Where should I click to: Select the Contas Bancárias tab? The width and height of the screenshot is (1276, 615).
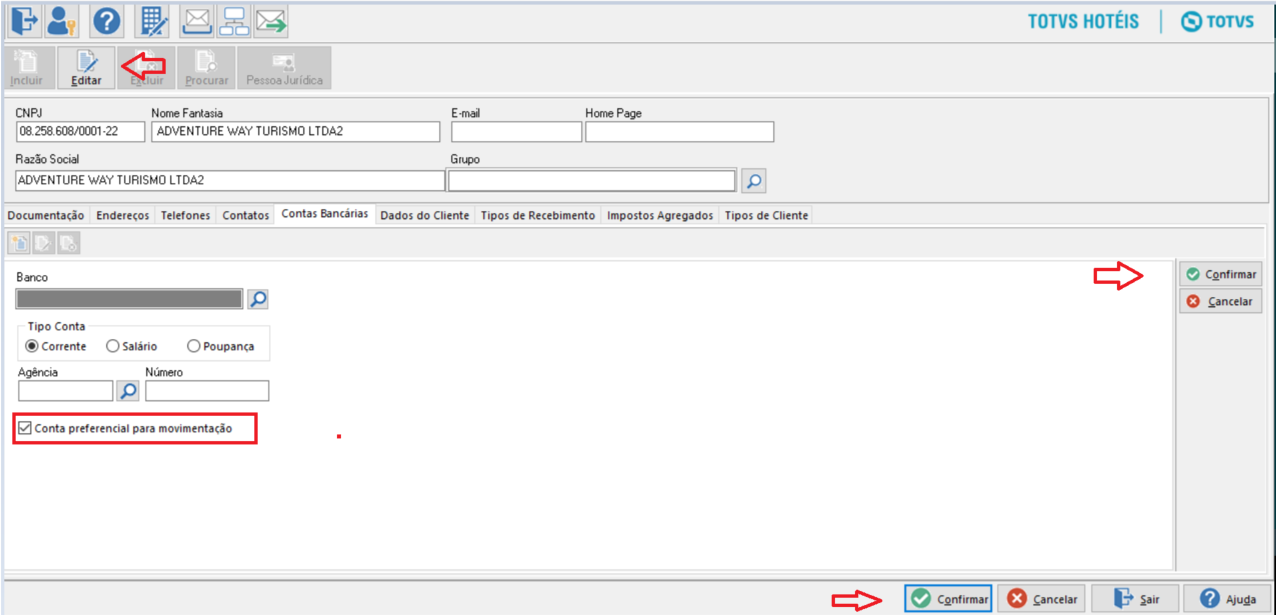click(x=325, y=214)
